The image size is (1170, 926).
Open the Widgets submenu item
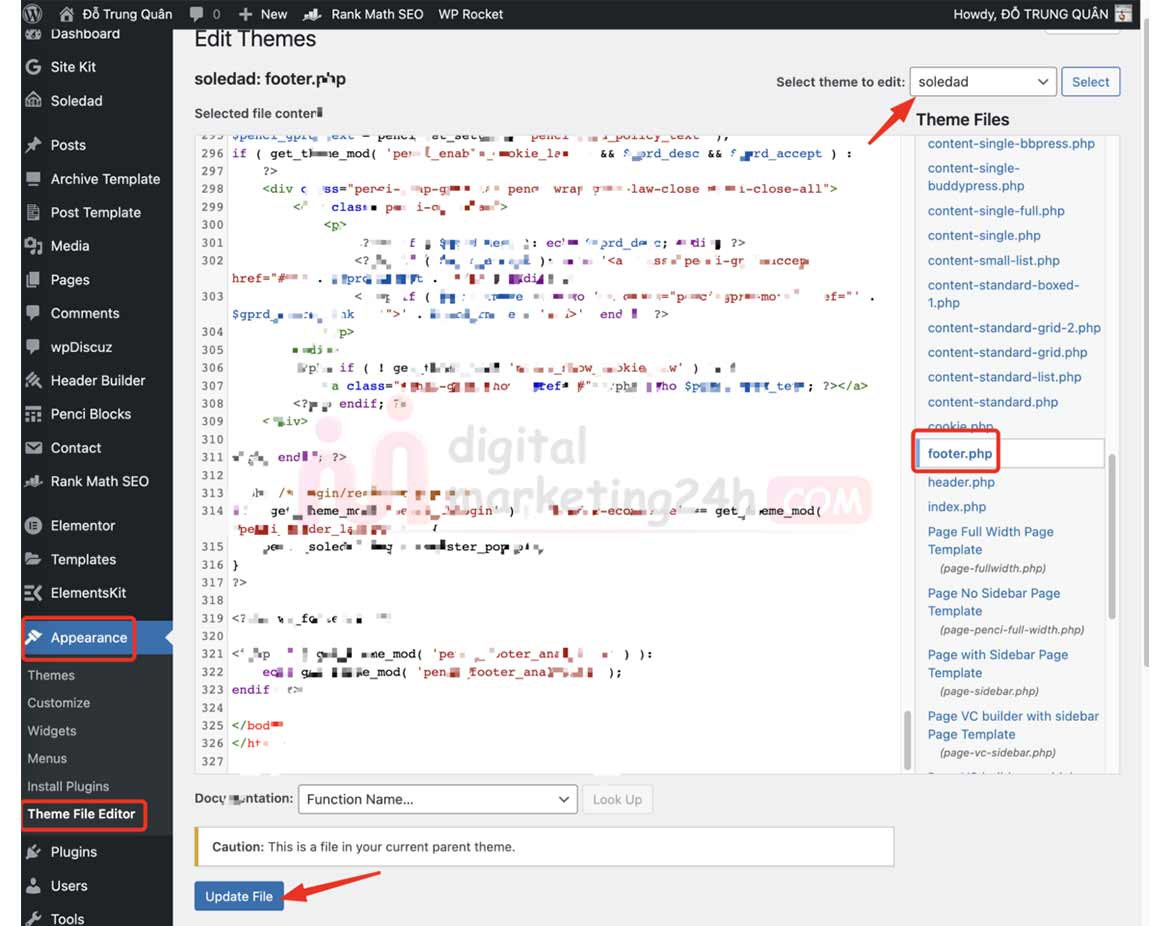pyautogui.click(x=51, y=731)
